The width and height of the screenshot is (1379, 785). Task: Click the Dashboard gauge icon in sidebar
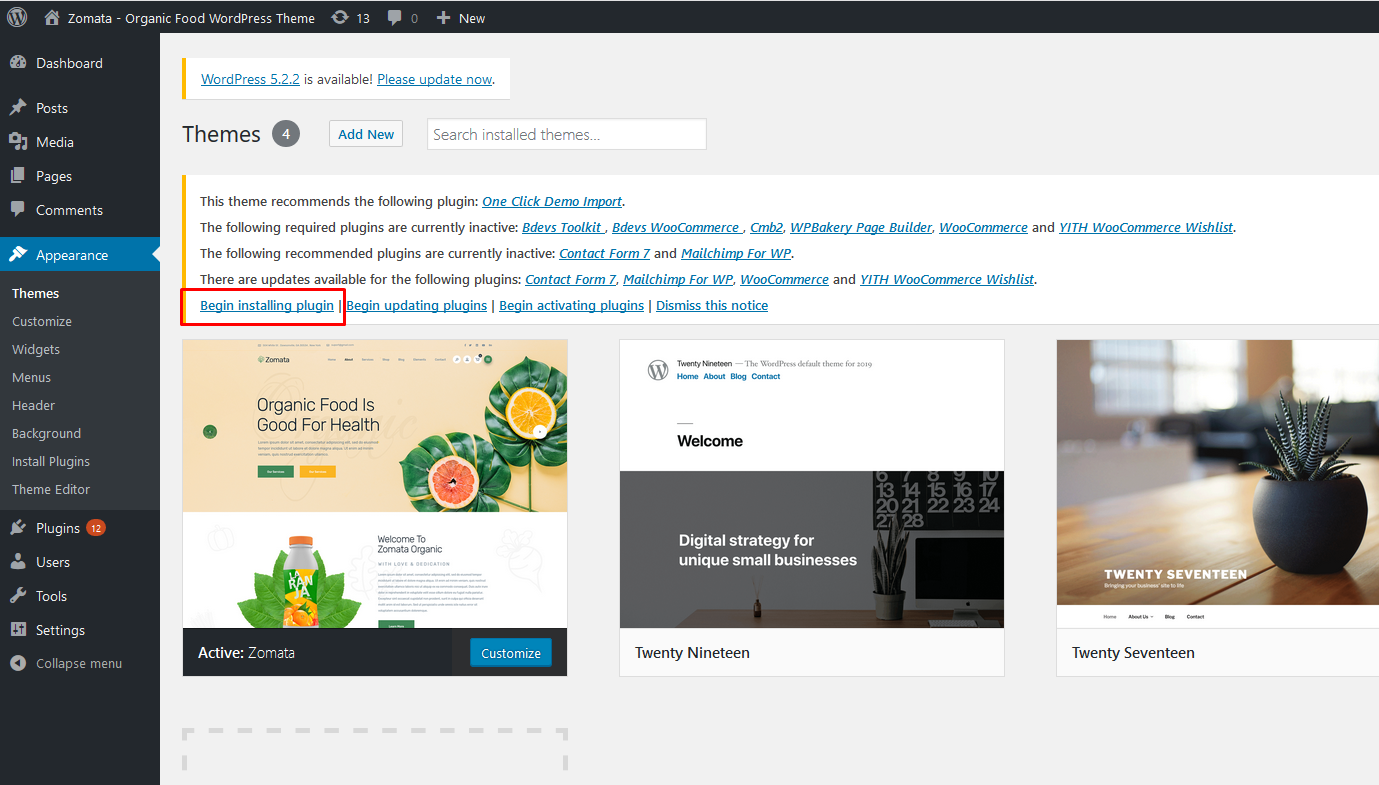coord(18,63)
